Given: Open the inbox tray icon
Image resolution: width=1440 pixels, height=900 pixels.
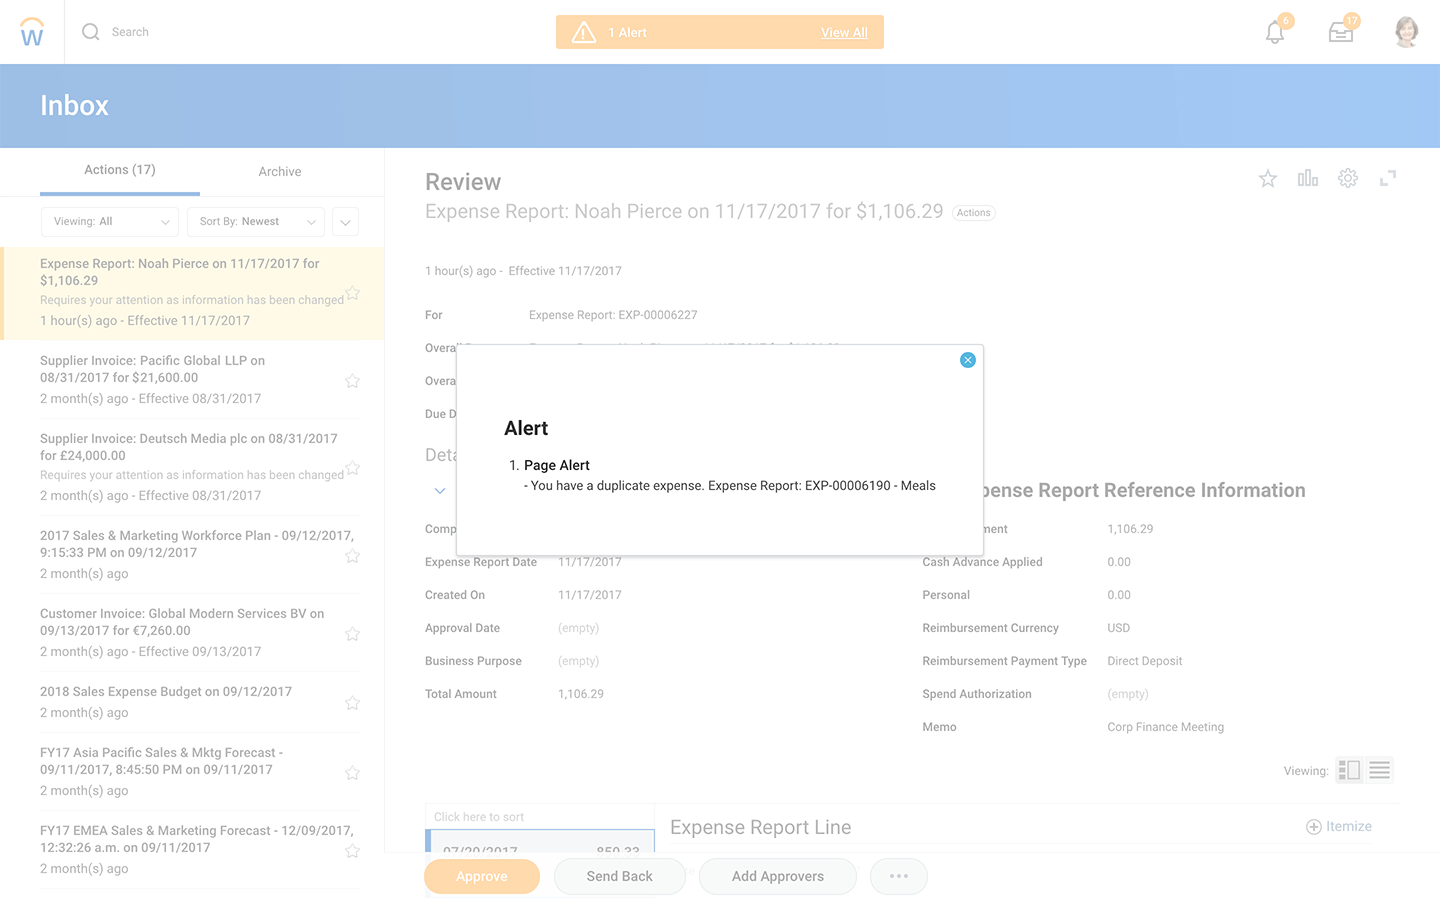Looking at the screenshot, I should tap(1341, 32).
